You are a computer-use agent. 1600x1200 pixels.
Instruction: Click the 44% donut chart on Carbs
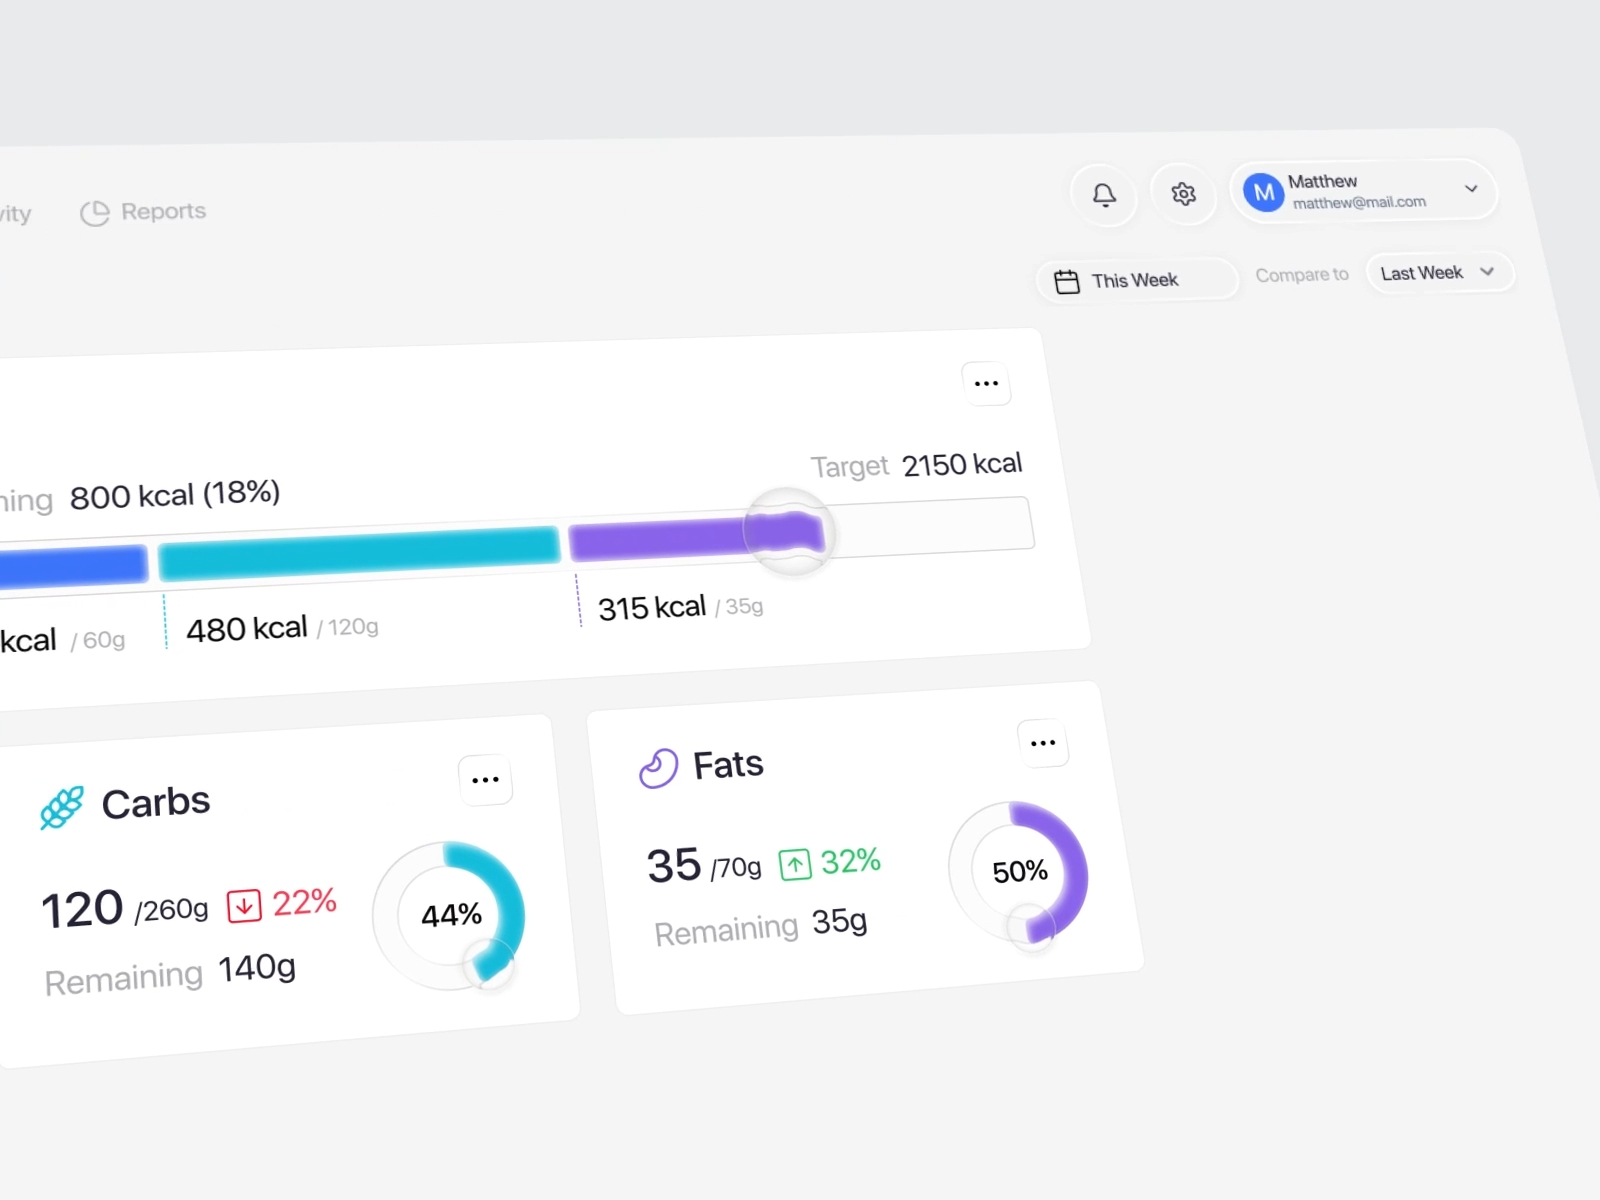[x=452, y=914]
